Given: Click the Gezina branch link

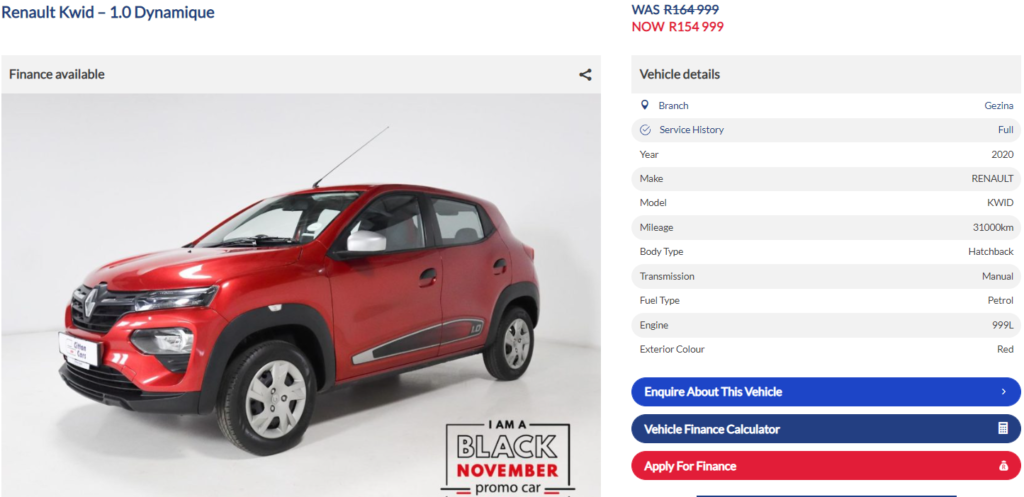Looking at the screenshot, I should click(999, 105).
